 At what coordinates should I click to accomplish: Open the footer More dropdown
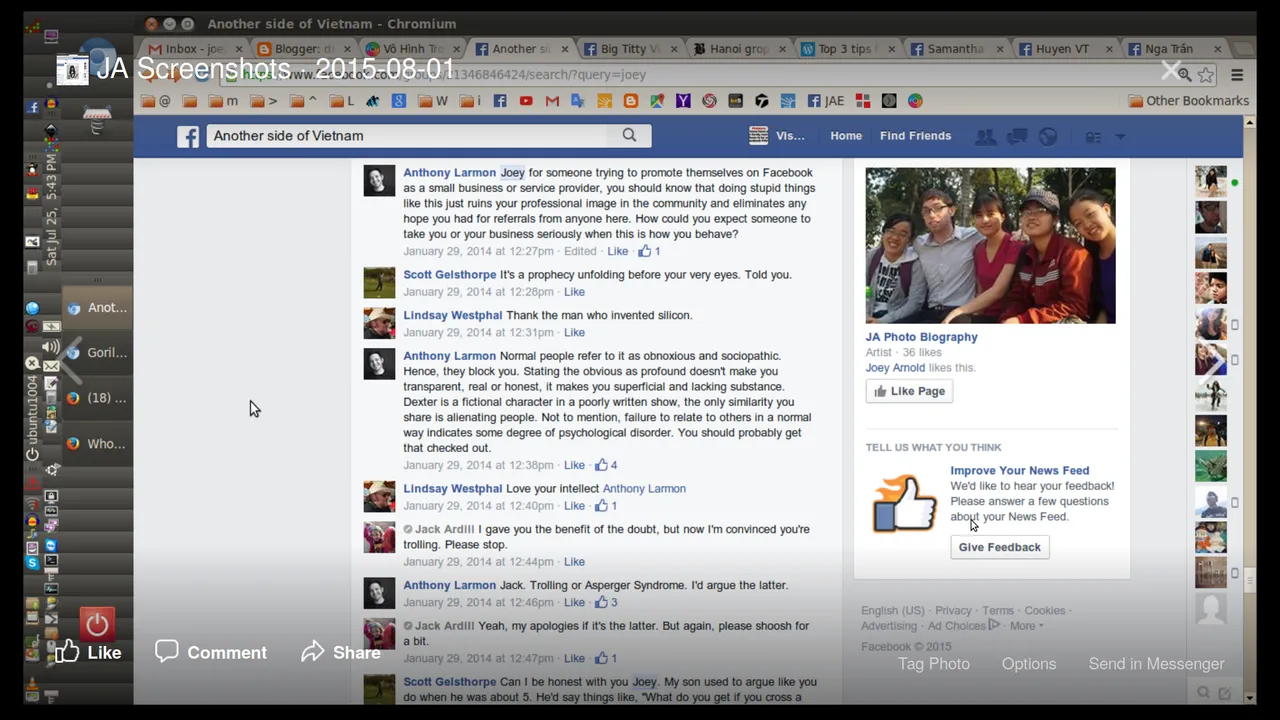(1026, 626)
